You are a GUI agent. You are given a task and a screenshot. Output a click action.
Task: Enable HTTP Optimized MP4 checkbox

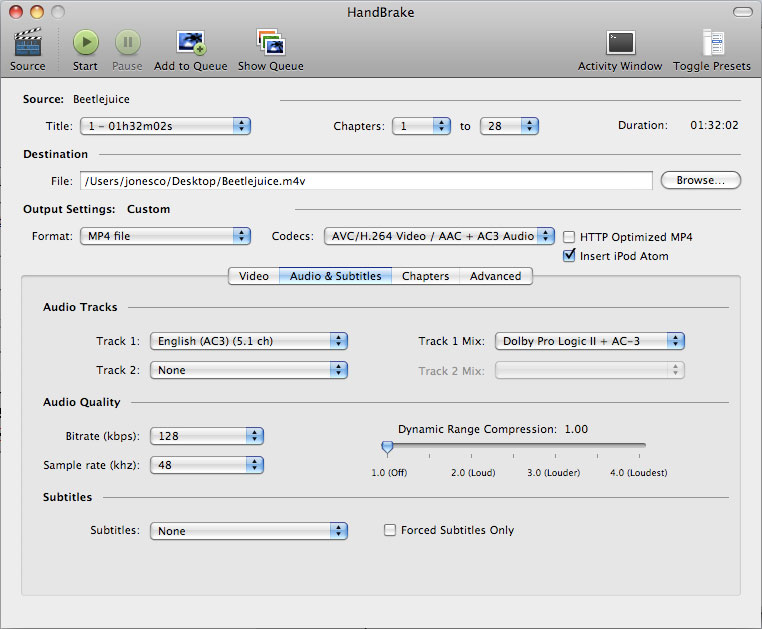coord(569,237)
